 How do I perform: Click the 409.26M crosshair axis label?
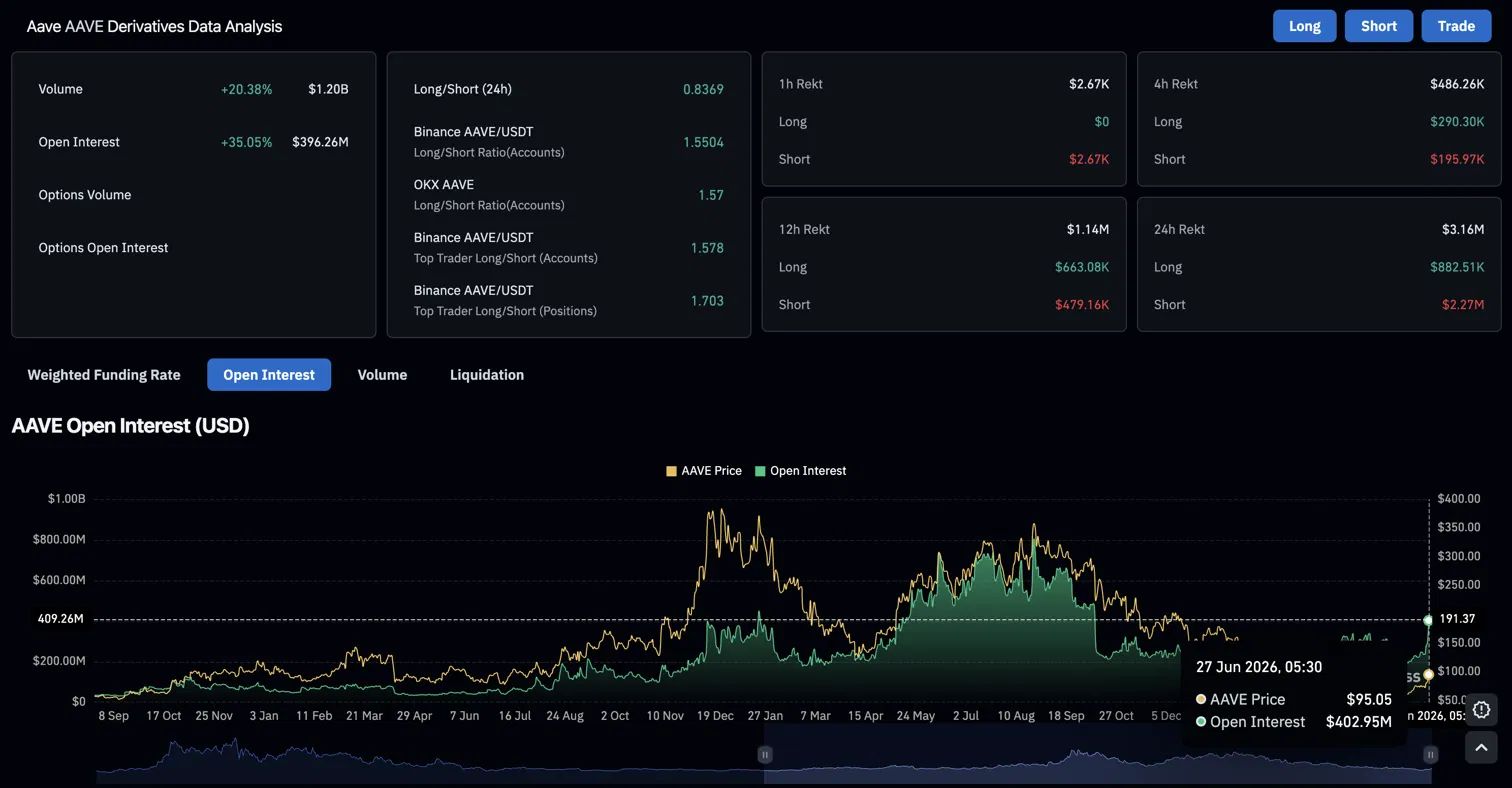click(61, 619)
